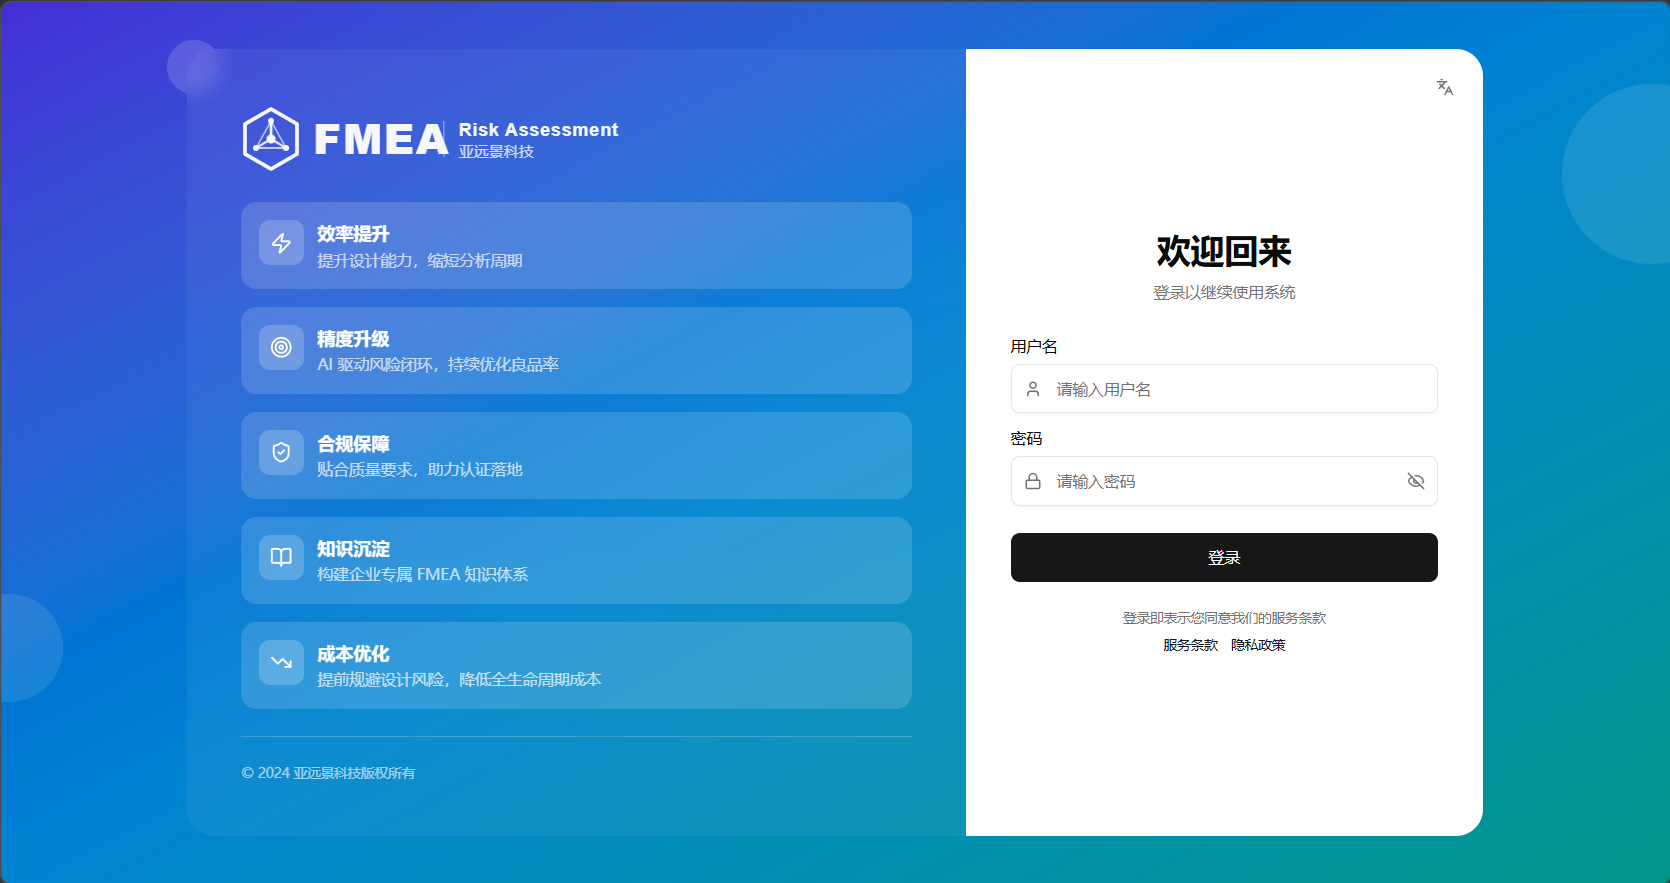
Task: Click the FMEA Risk Assessment title text
Action: coord(538,130)
